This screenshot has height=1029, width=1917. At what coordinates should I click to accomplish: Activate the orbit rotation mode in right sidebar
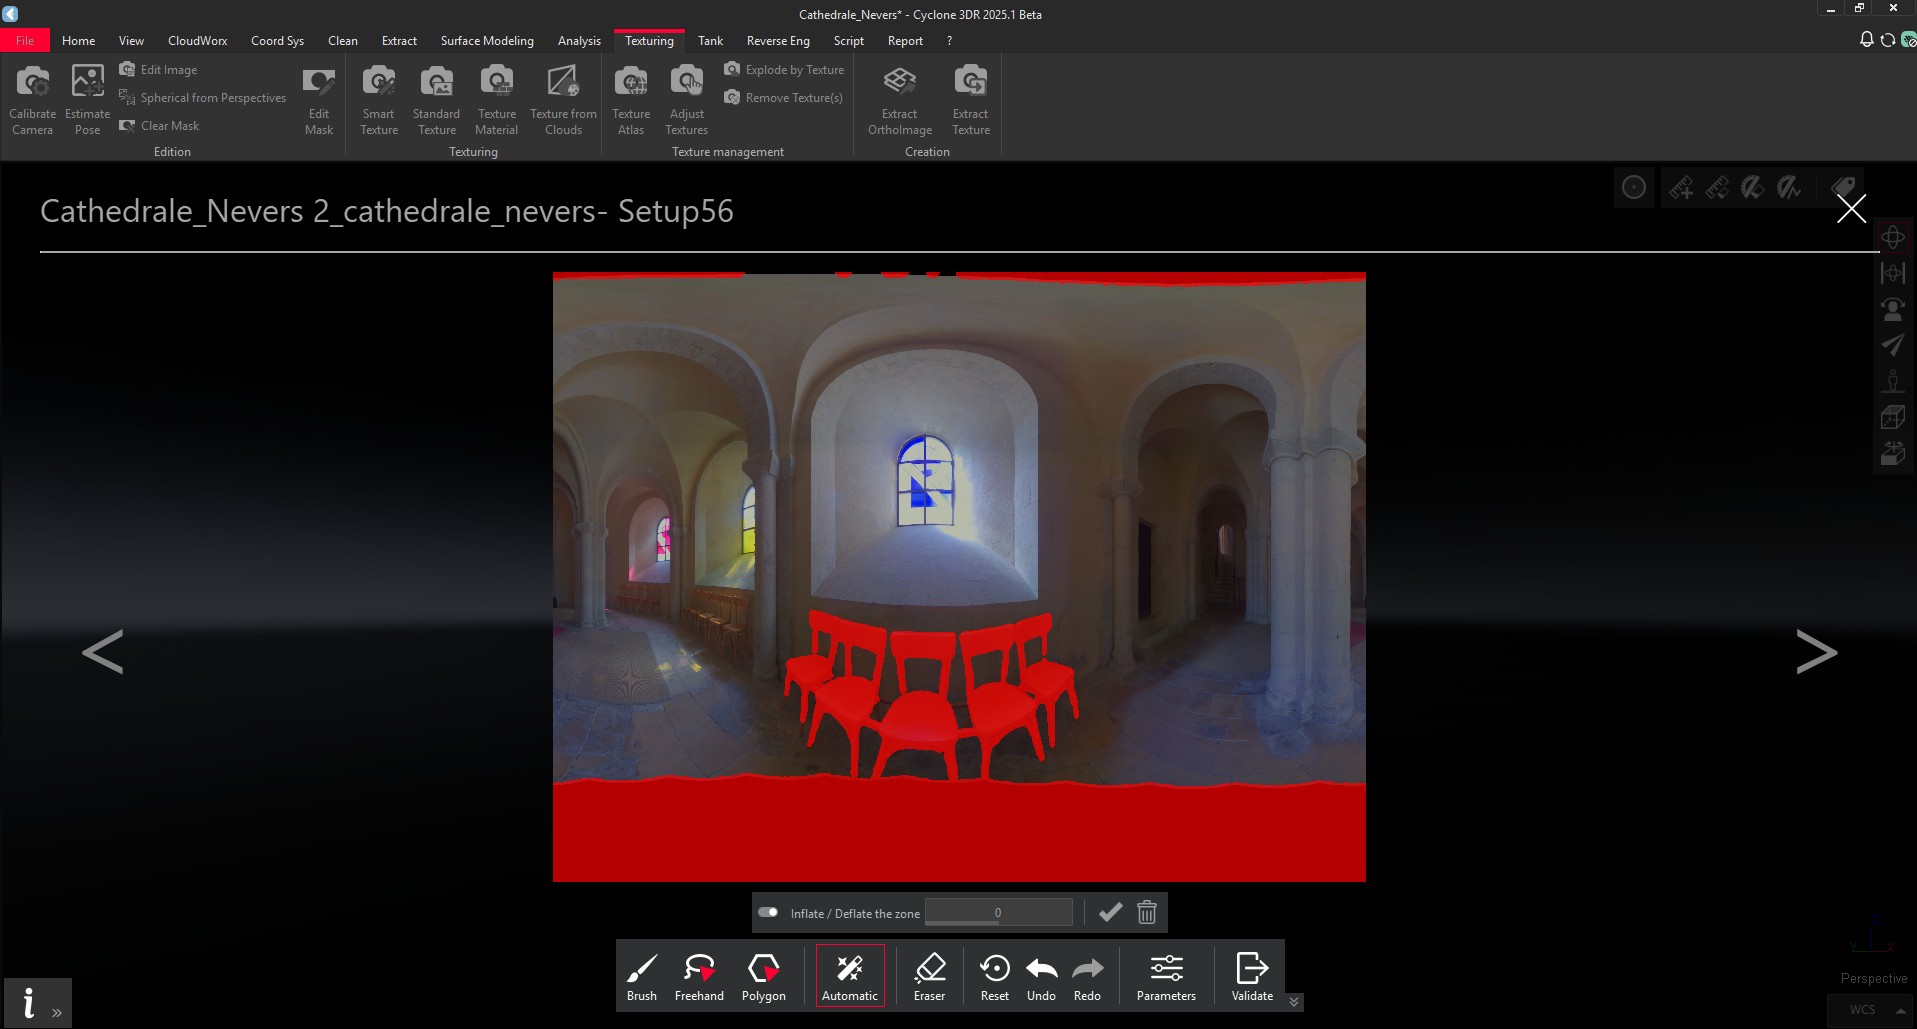click(x=1893, y=237)
